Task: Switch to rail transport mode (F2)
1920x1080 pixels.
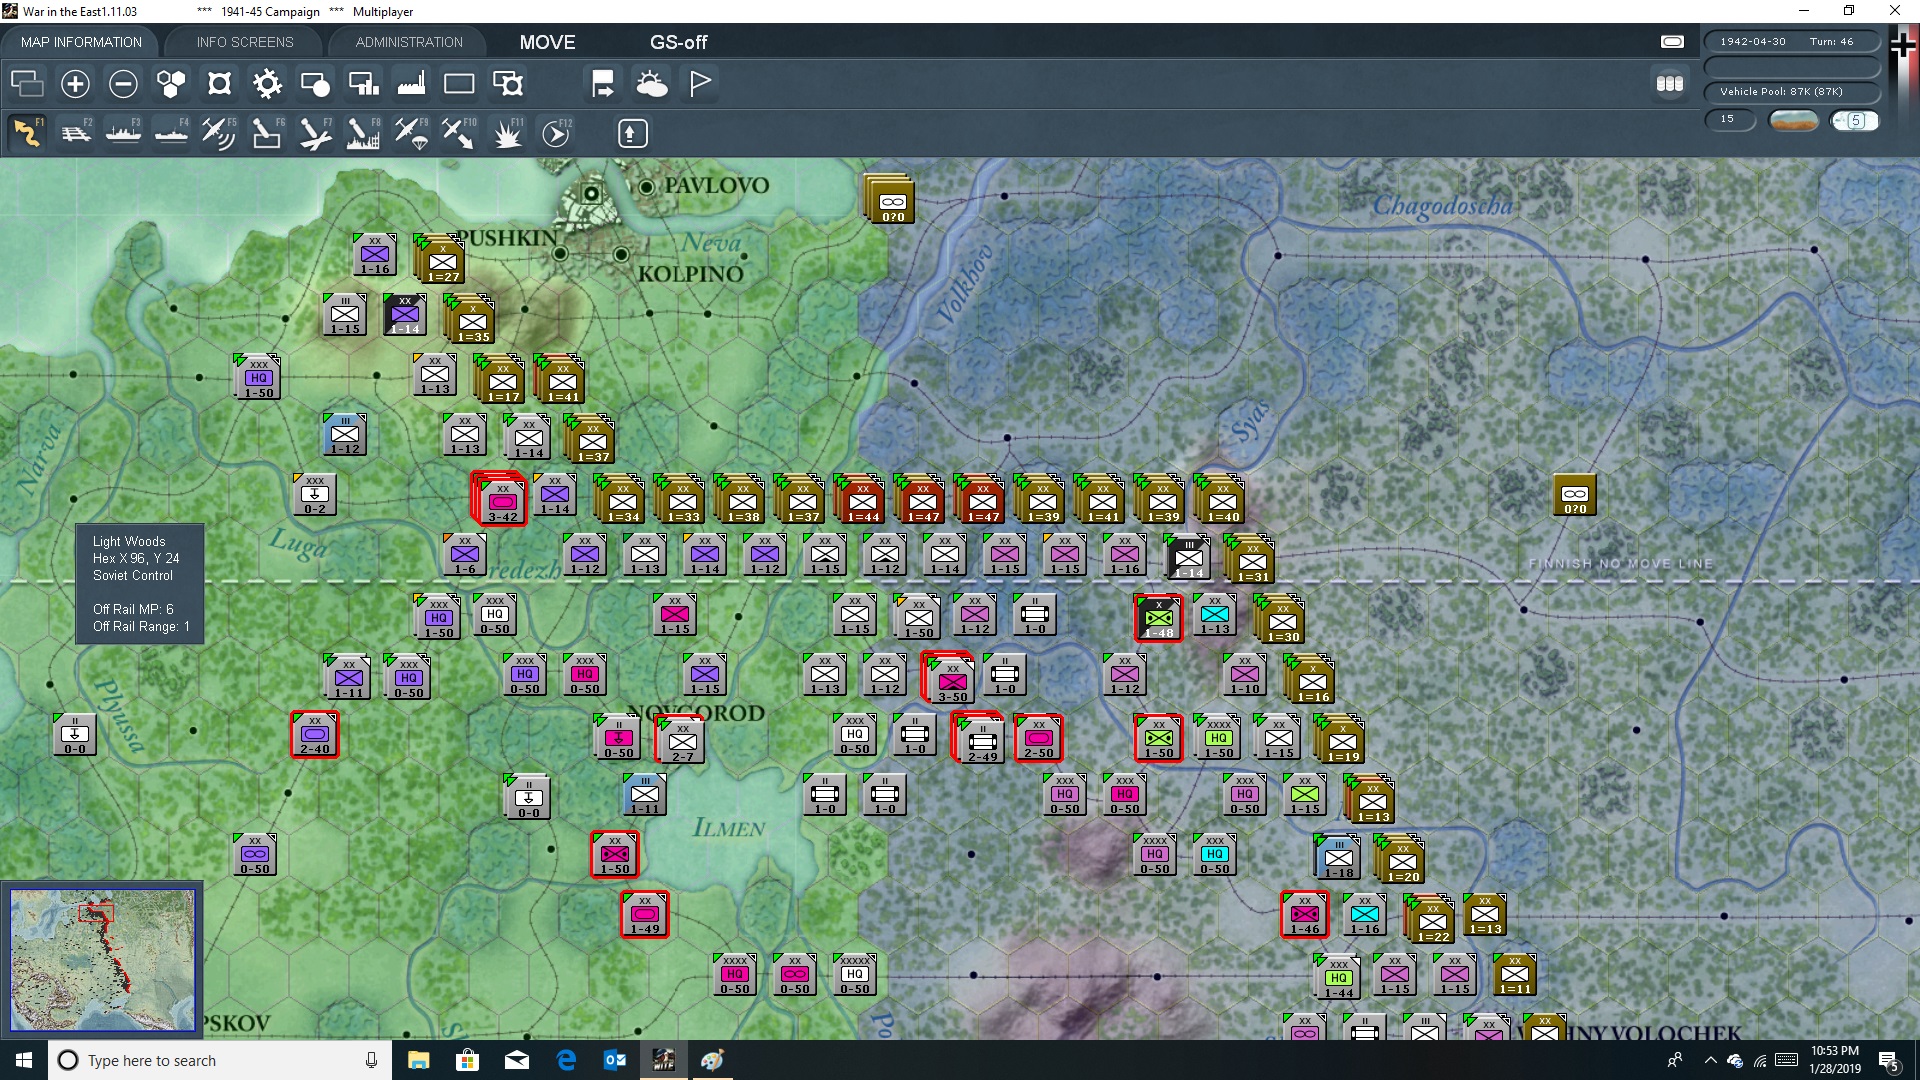Action: click(x=76, y=133)
